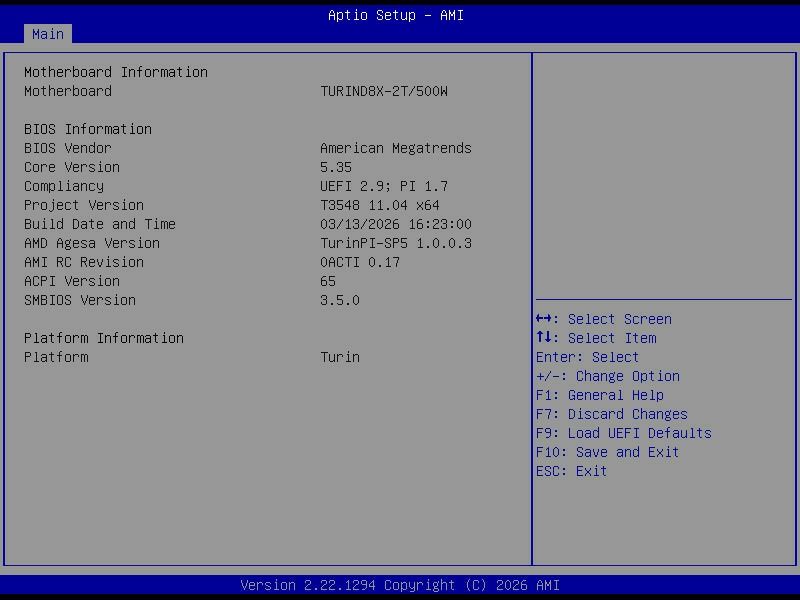Click the Aptio Setup - AMI title

[x=396, y=15]
